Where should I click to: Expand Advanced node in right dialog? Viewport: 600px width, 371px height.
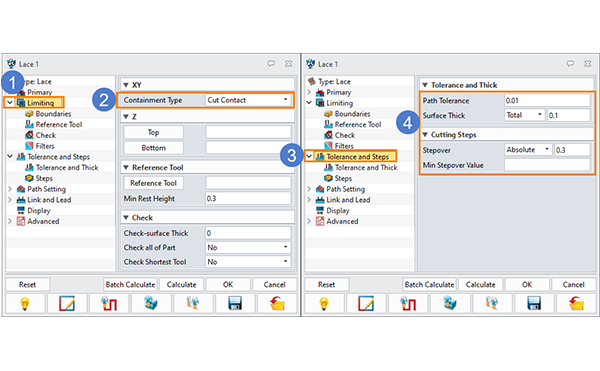click(309, 221)
